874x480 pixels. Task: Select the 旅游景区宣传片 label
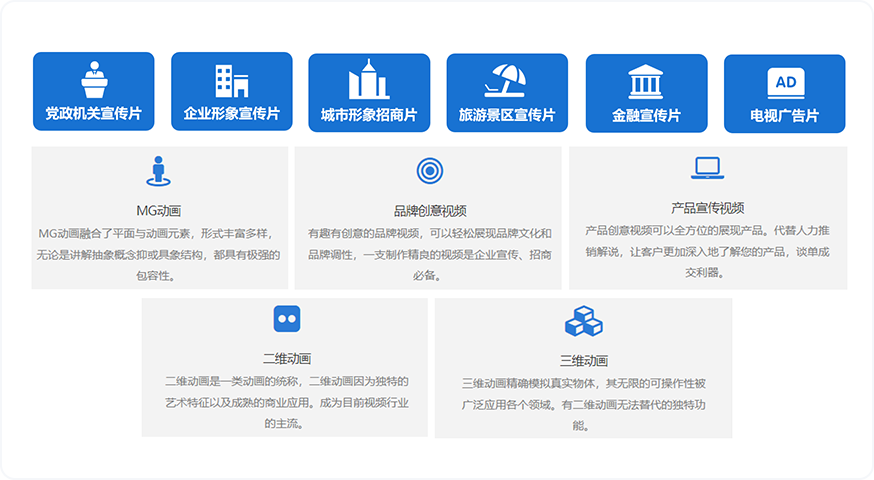[x=506, y=115]
